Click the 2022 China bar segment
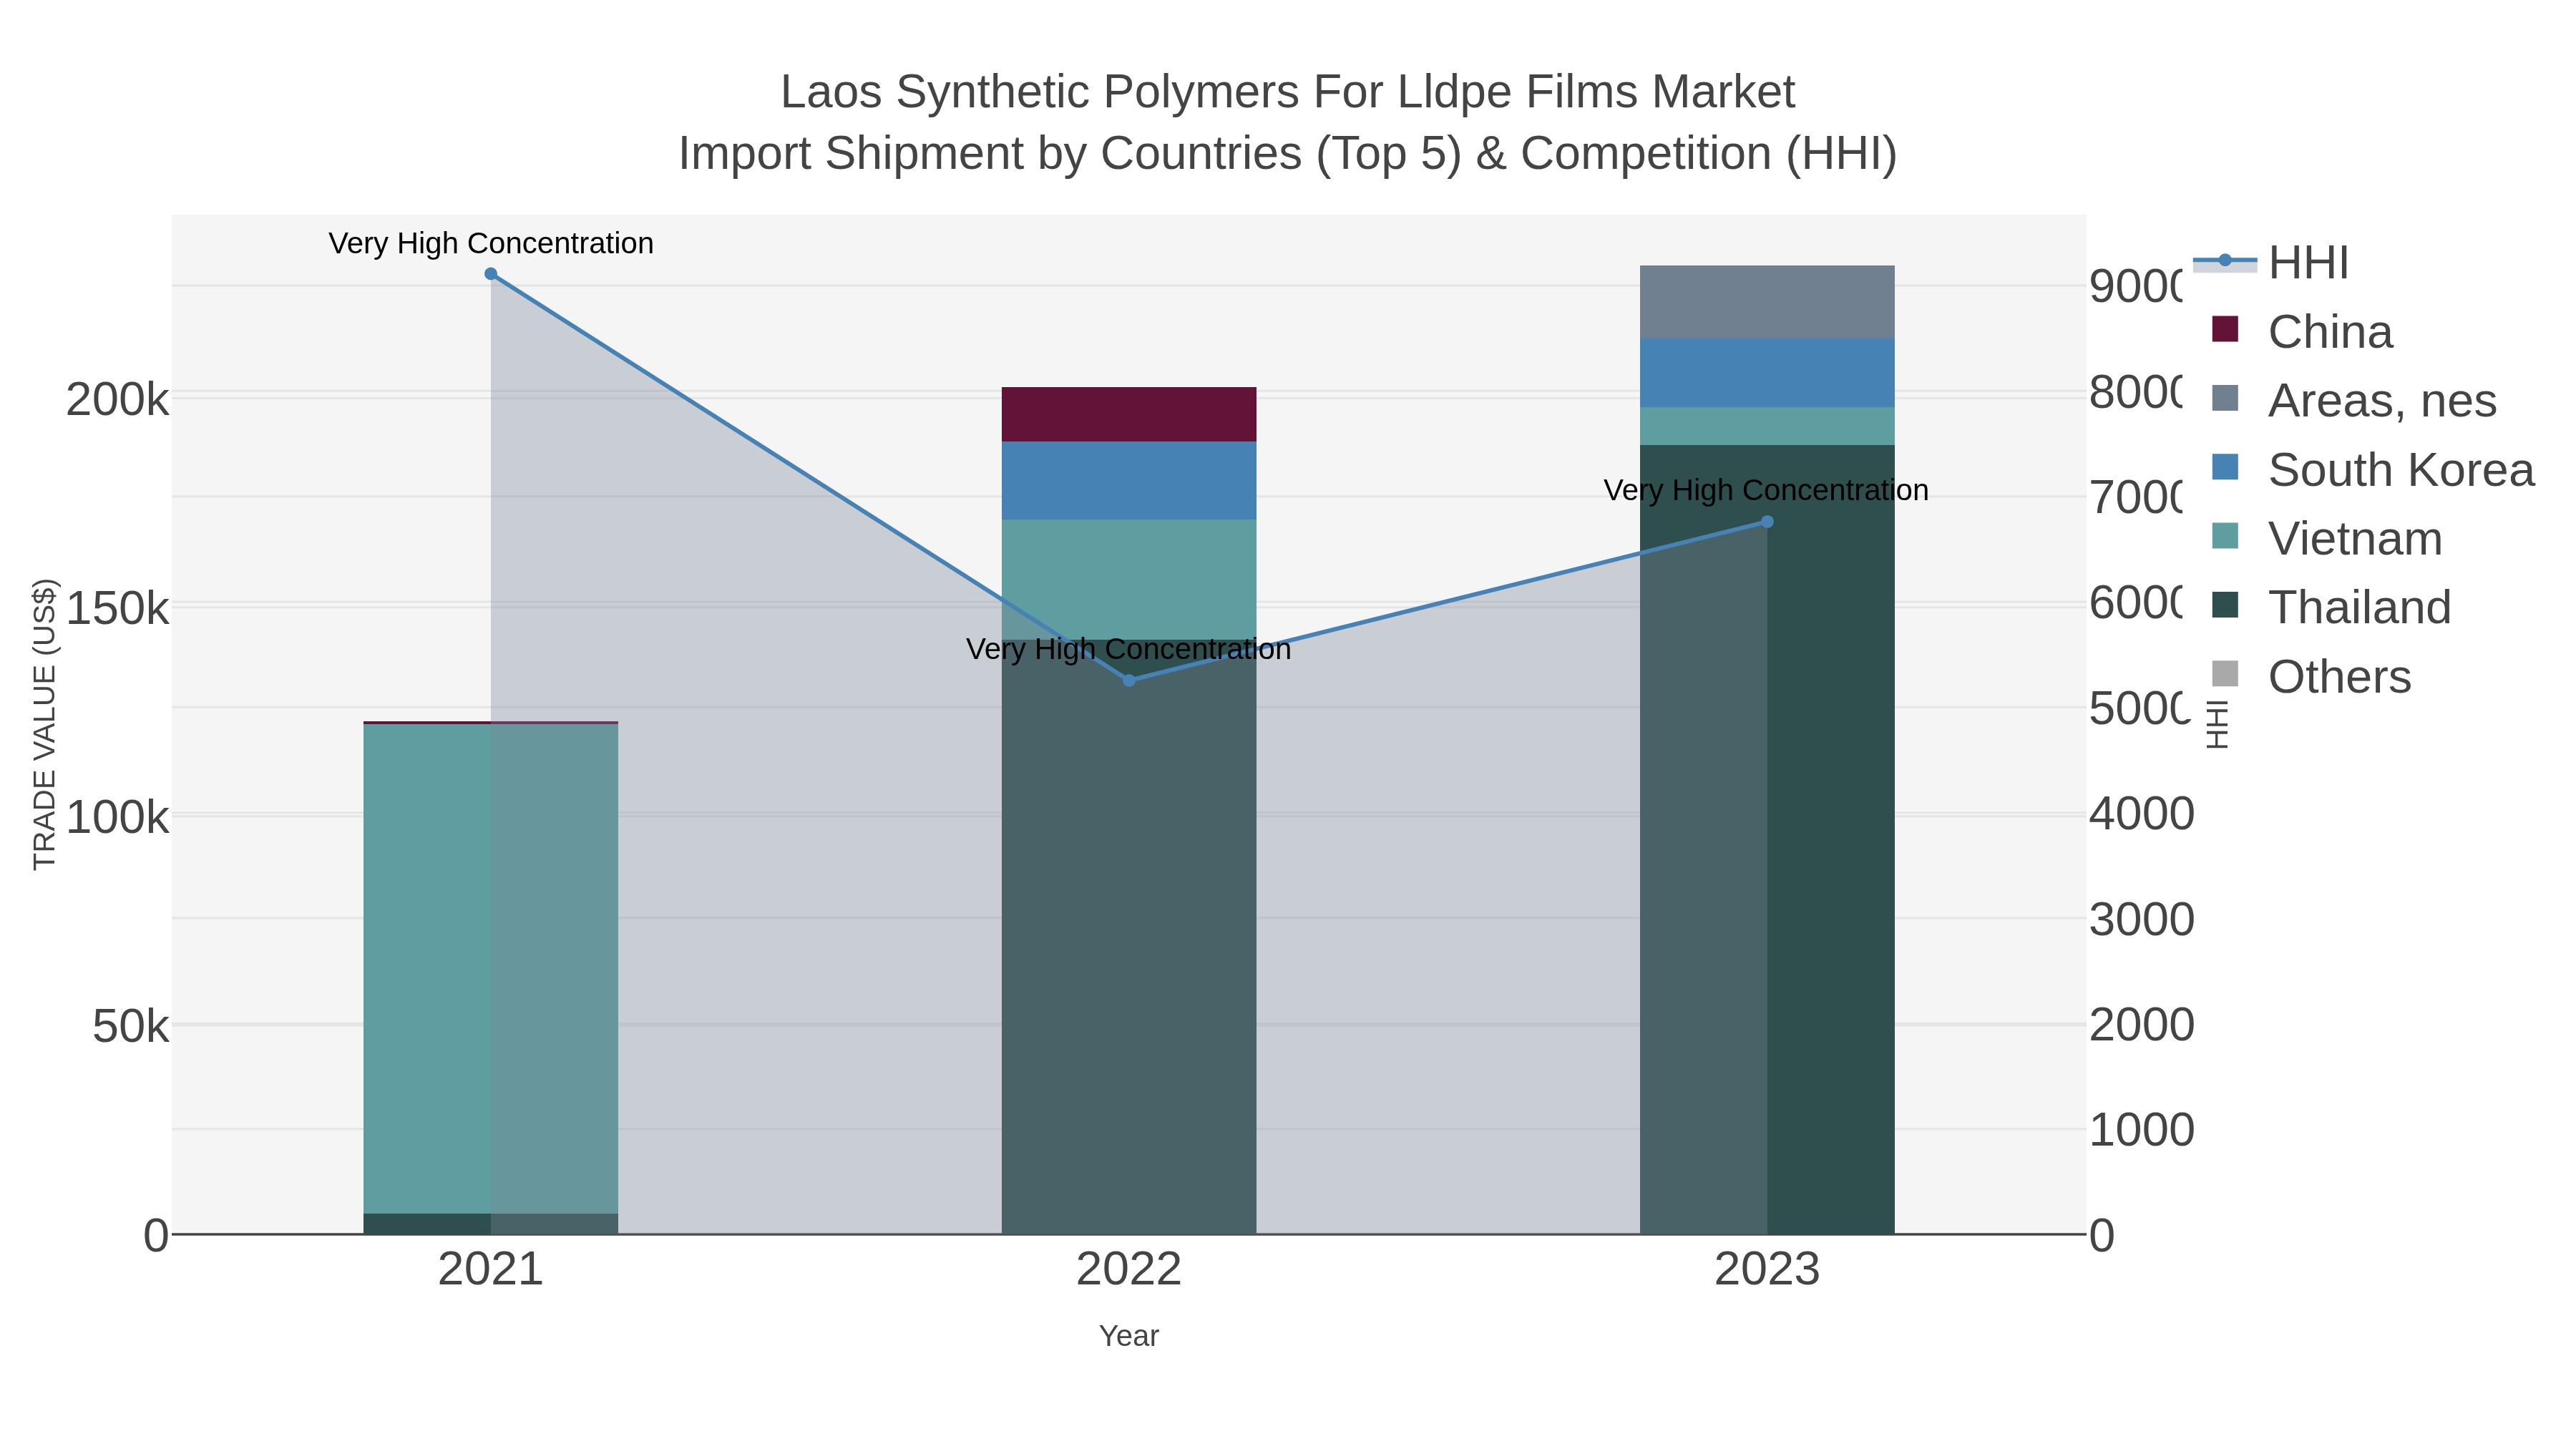 pos(1129,415)
